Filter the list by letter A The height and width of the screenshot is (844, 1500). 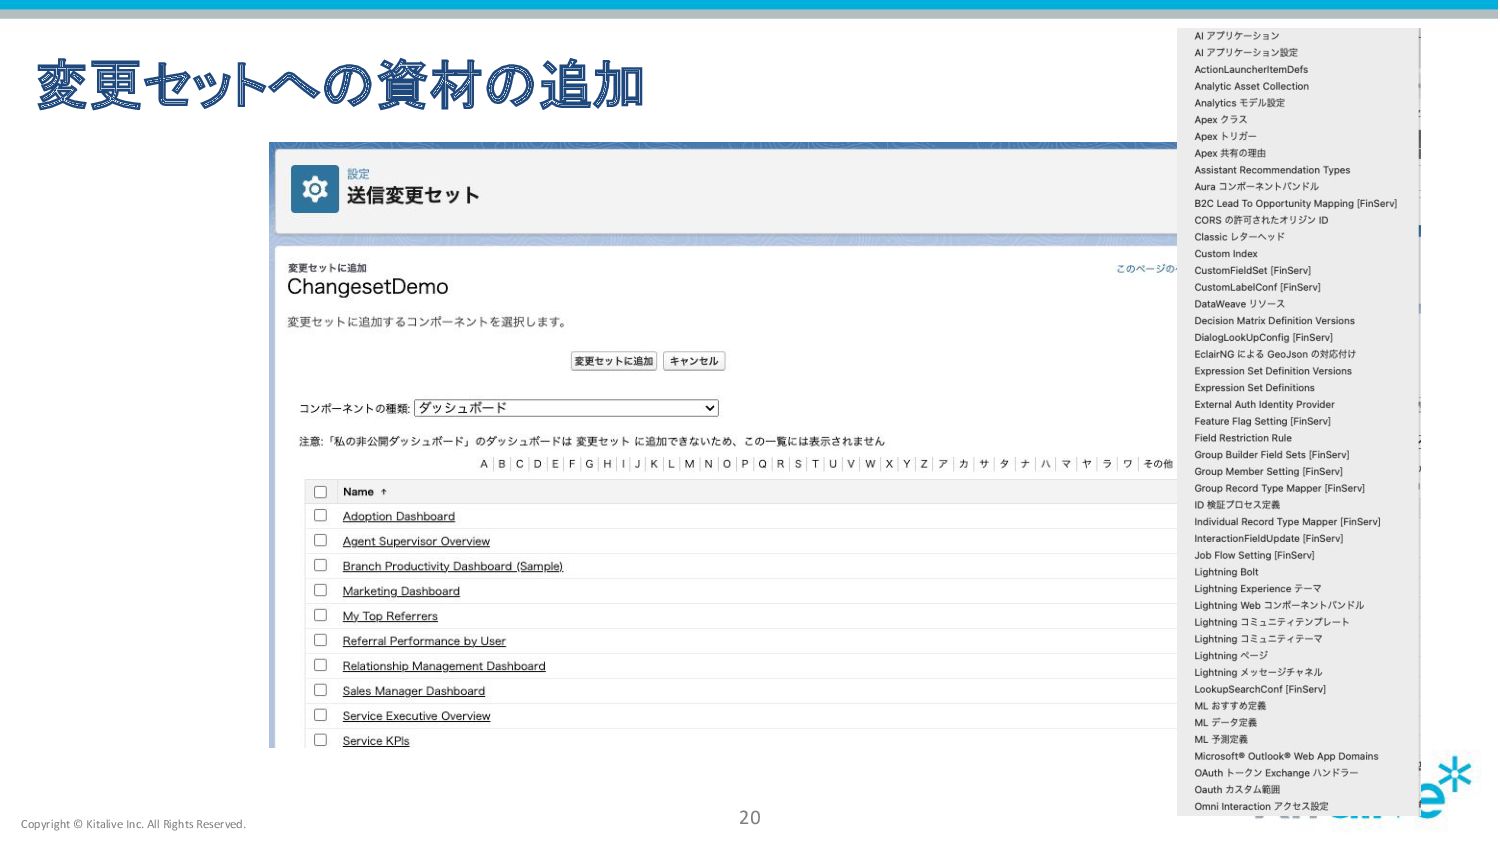484,464
